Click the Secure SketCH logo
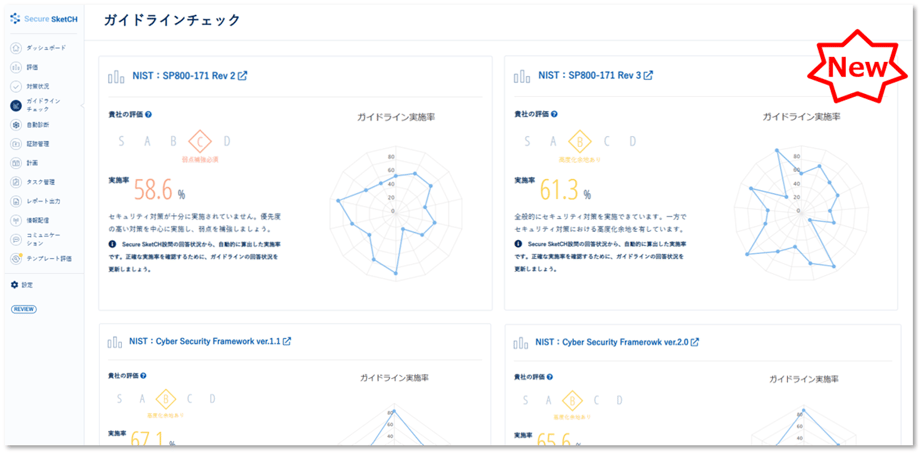Screen dimensions: 920x453 coord(43,19)
